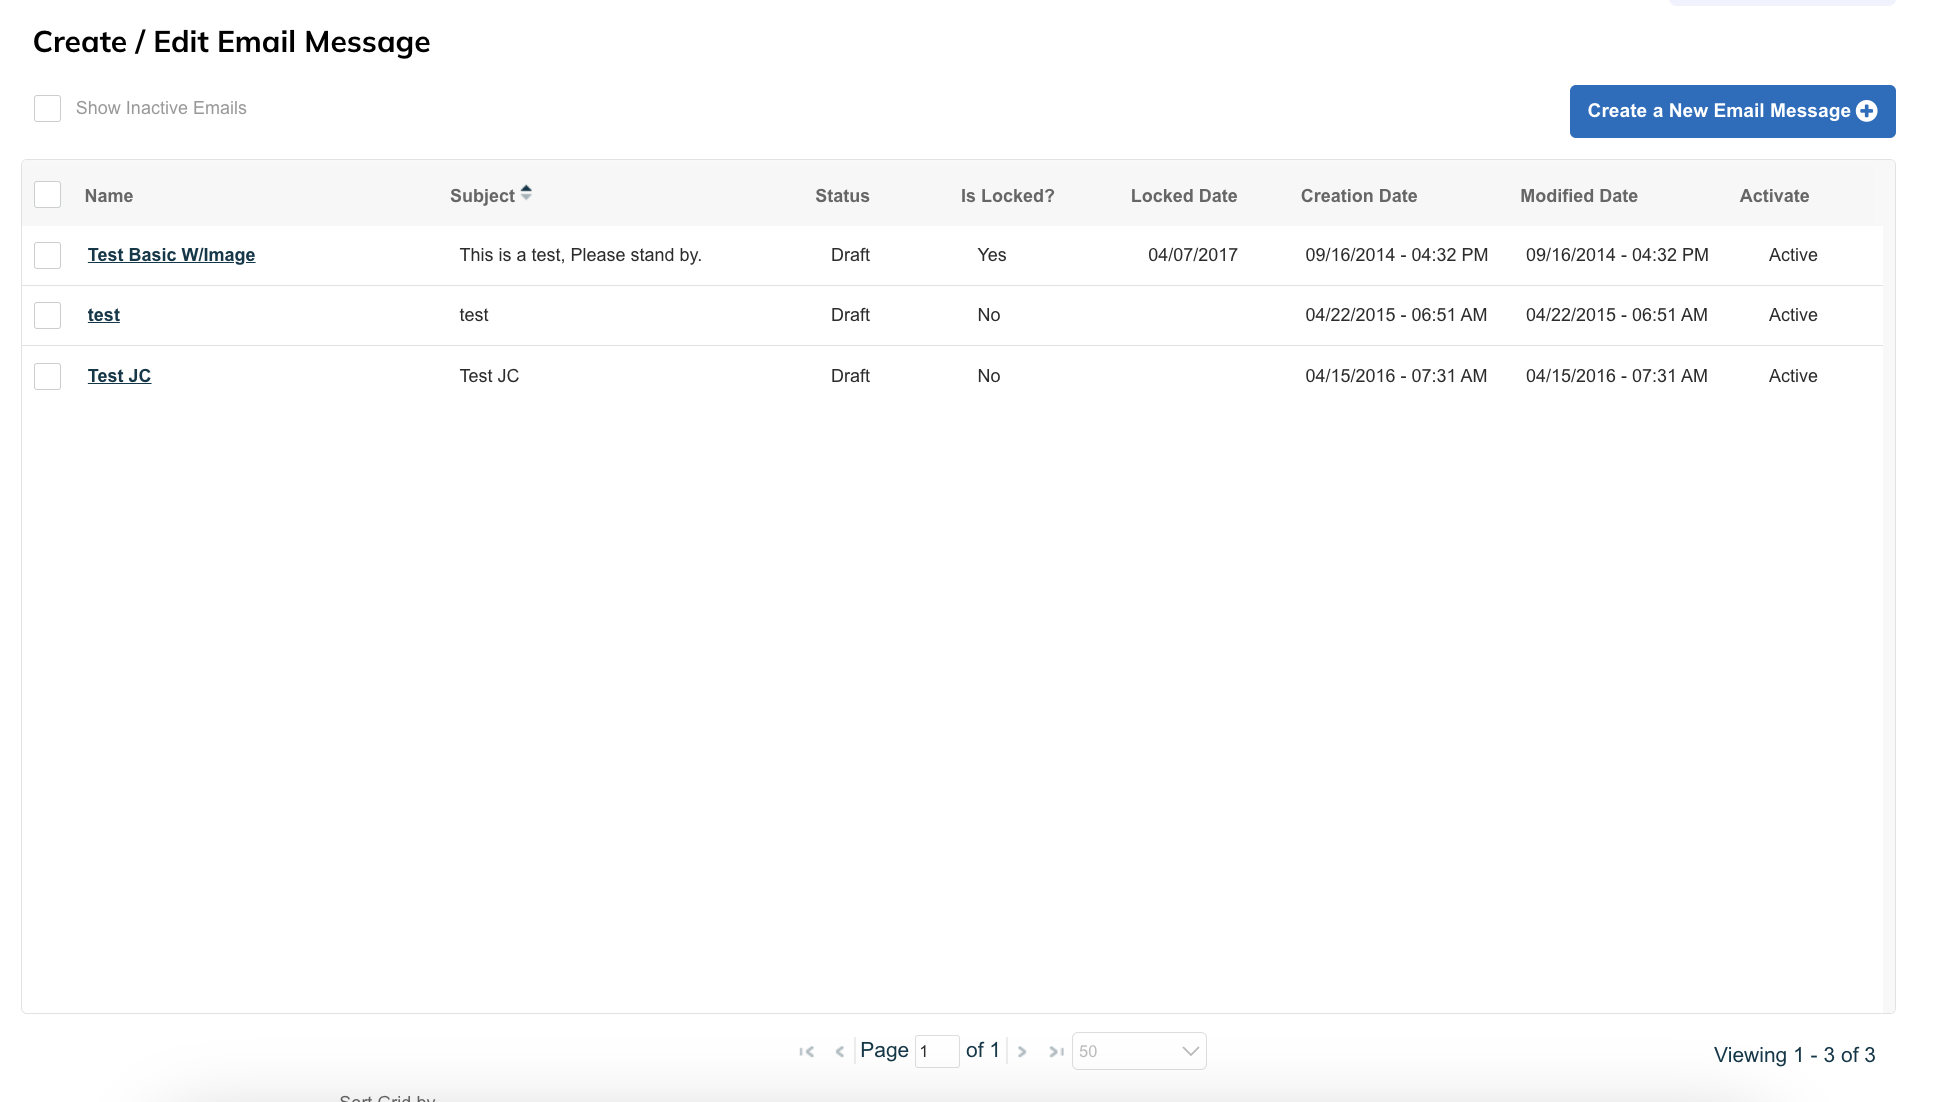The height and width of the screenshot is (1102, 1934).
Task: Sort by Modified Date column header
Action: pyautogui.click(x=1579, y=196)
